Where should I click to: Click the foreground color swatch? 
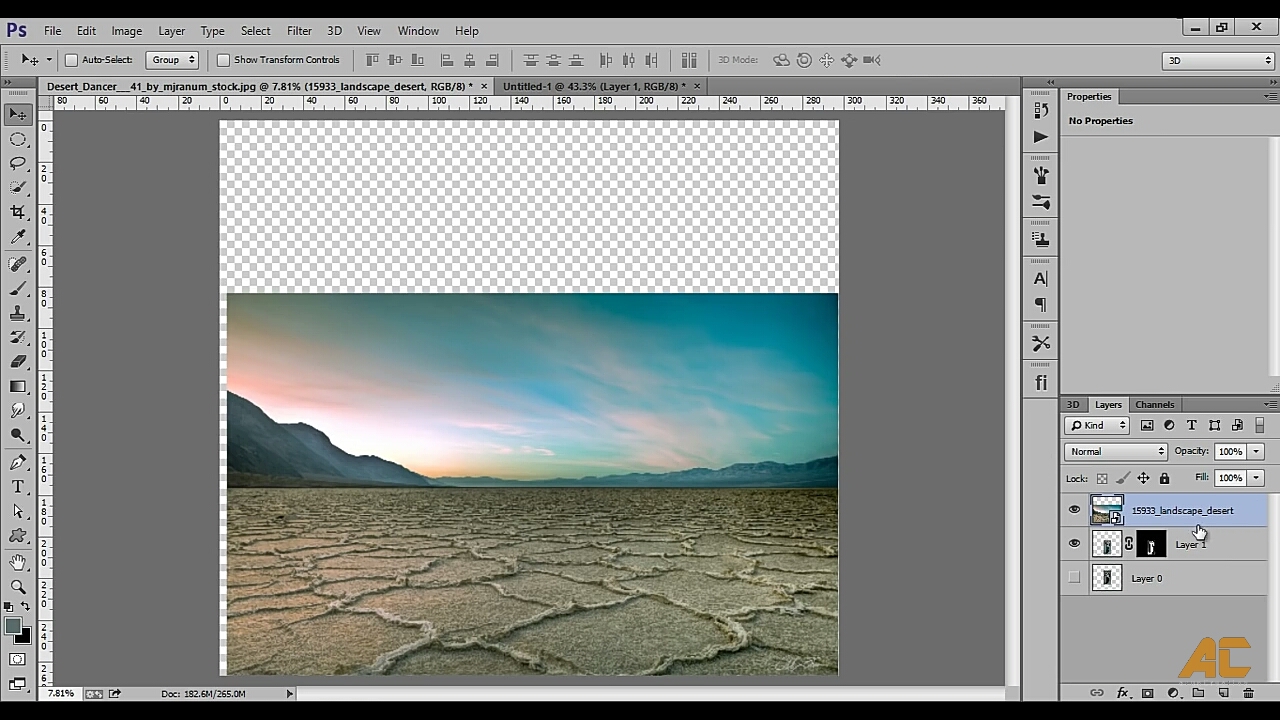click(13, 627)
